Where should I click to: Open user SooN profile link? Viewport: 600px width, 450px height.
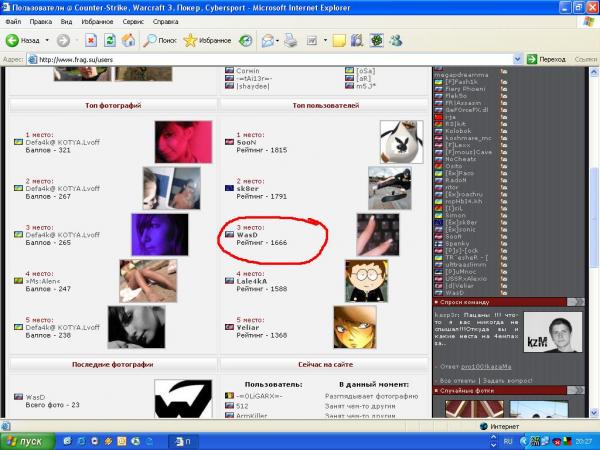coord(246,142)
